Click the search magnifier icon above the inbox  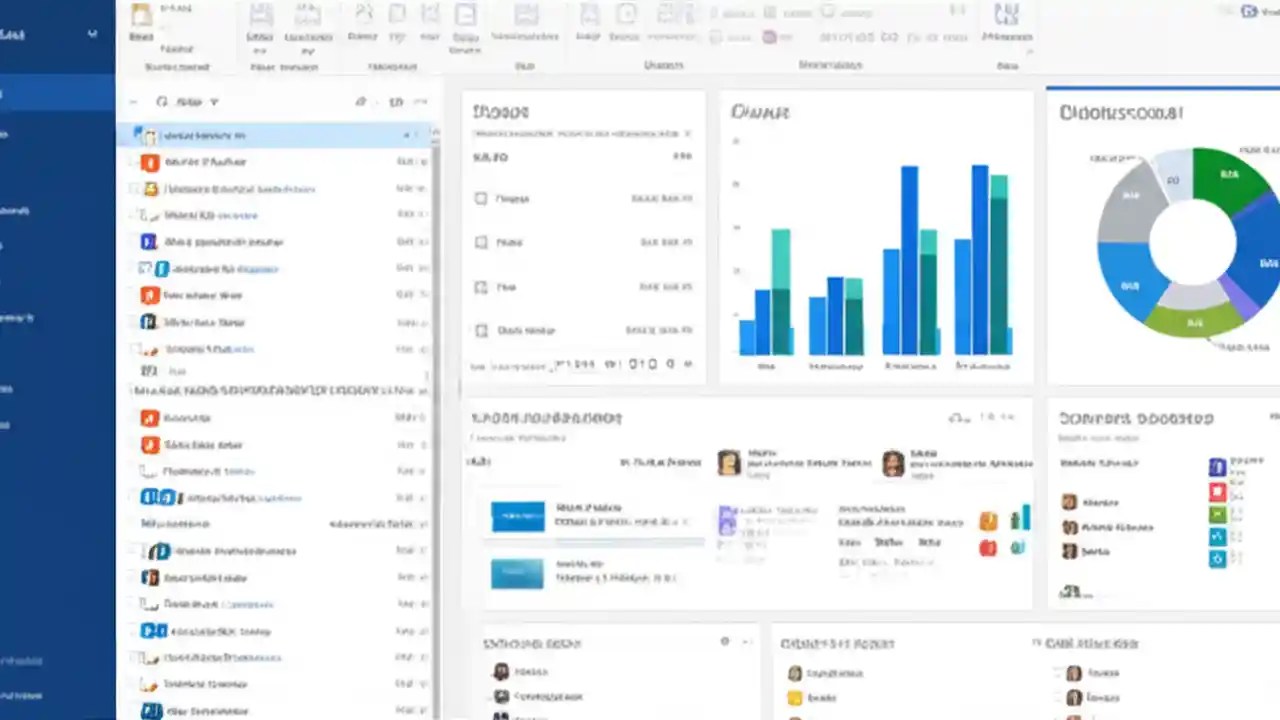point(160,101)
